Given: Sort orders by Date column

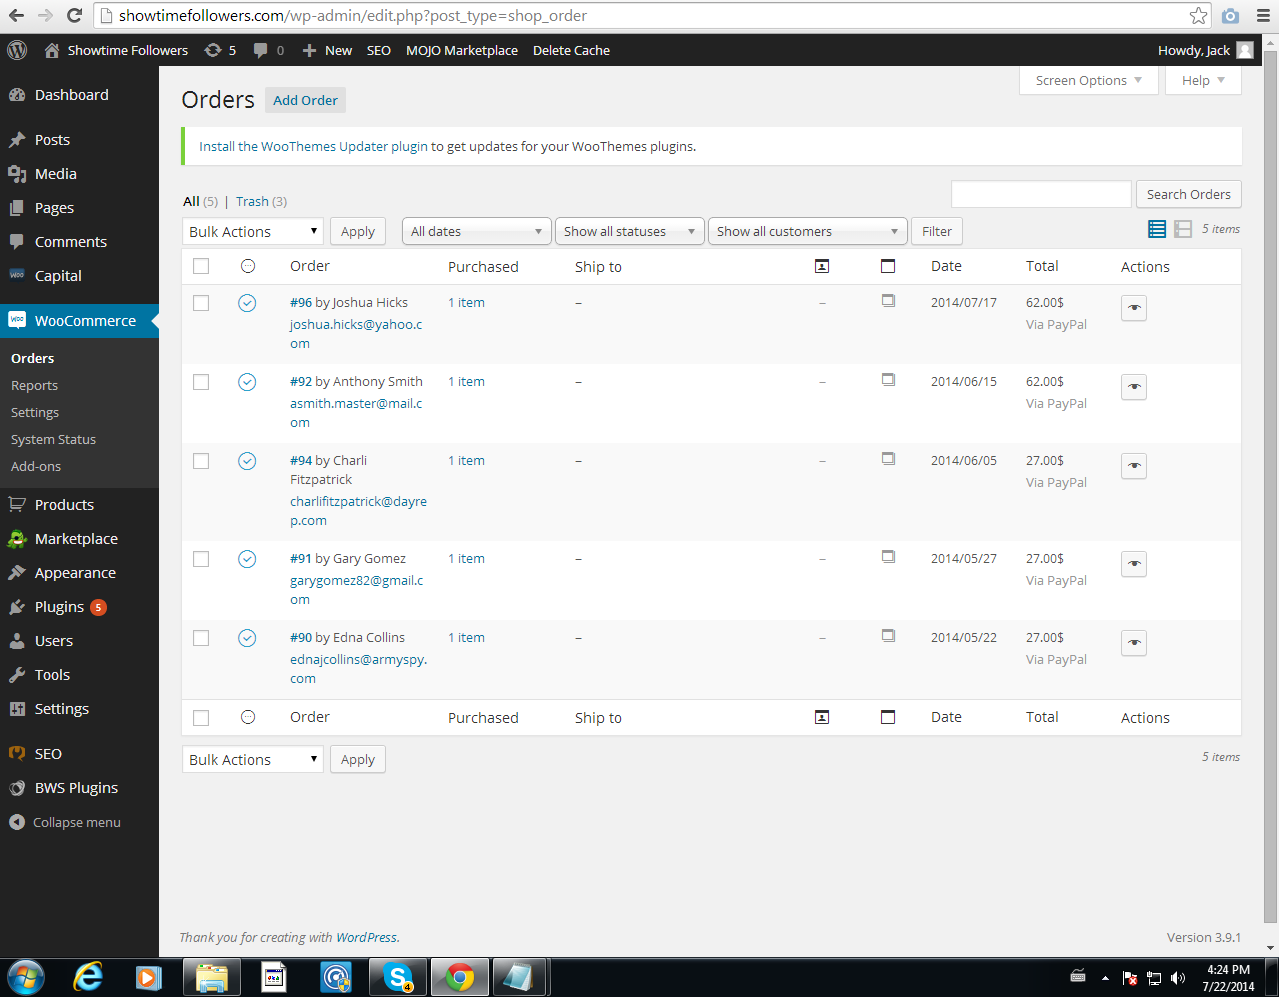Looking at the screenshot, I should pos(946,266).
